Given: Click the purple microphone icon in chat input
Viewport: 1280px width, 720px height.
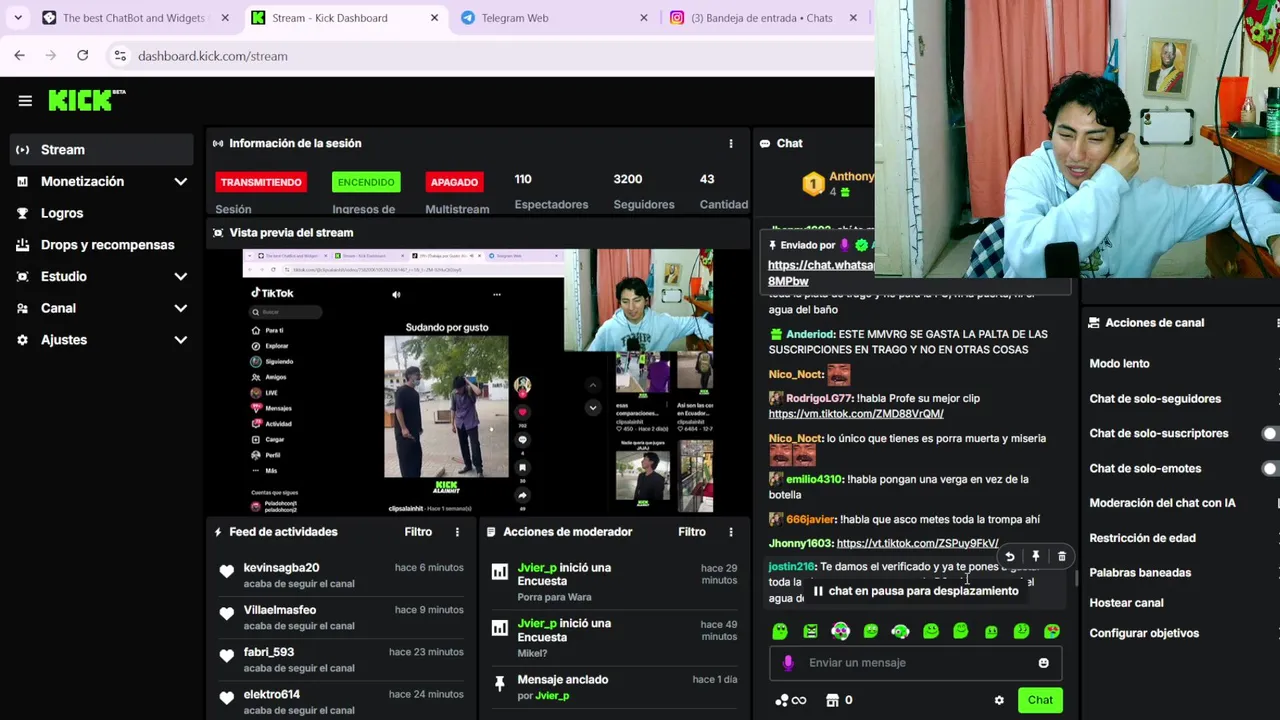Looking at the screenshot, I should pyautogui.click(x=788, y=662).
